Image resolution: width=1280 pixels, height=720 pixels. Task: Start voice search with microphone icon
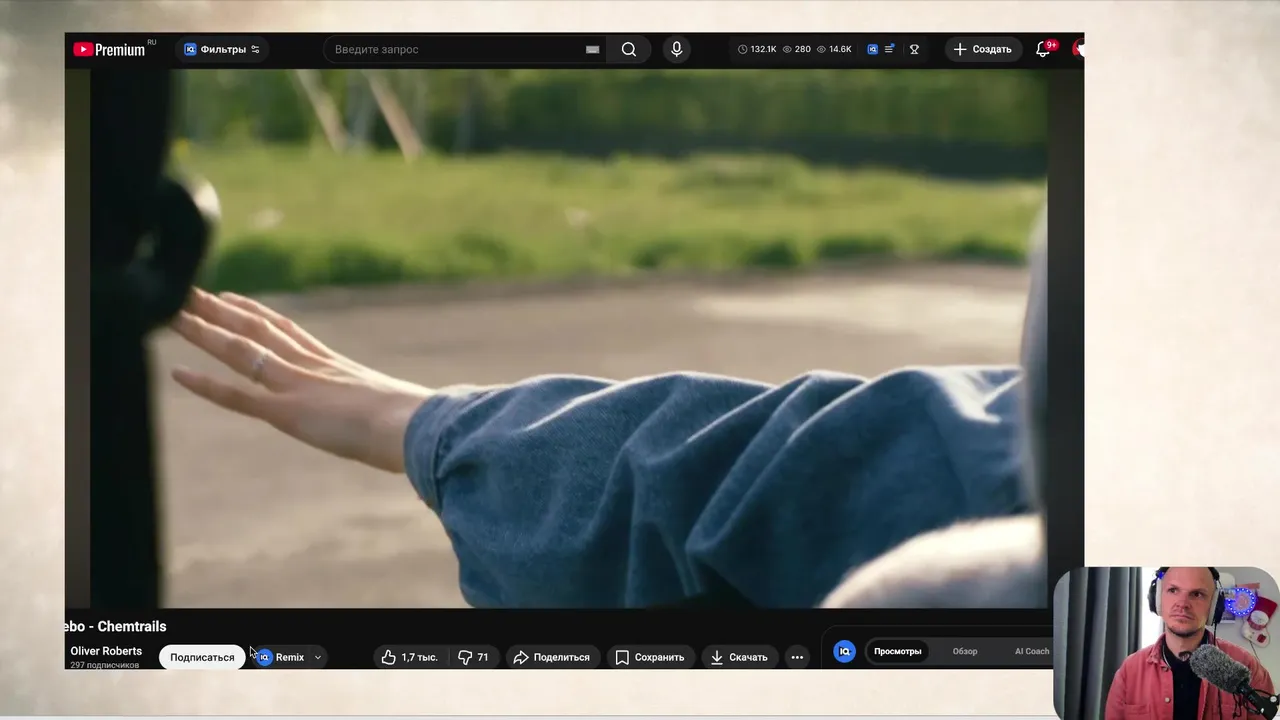pos(677,49)
